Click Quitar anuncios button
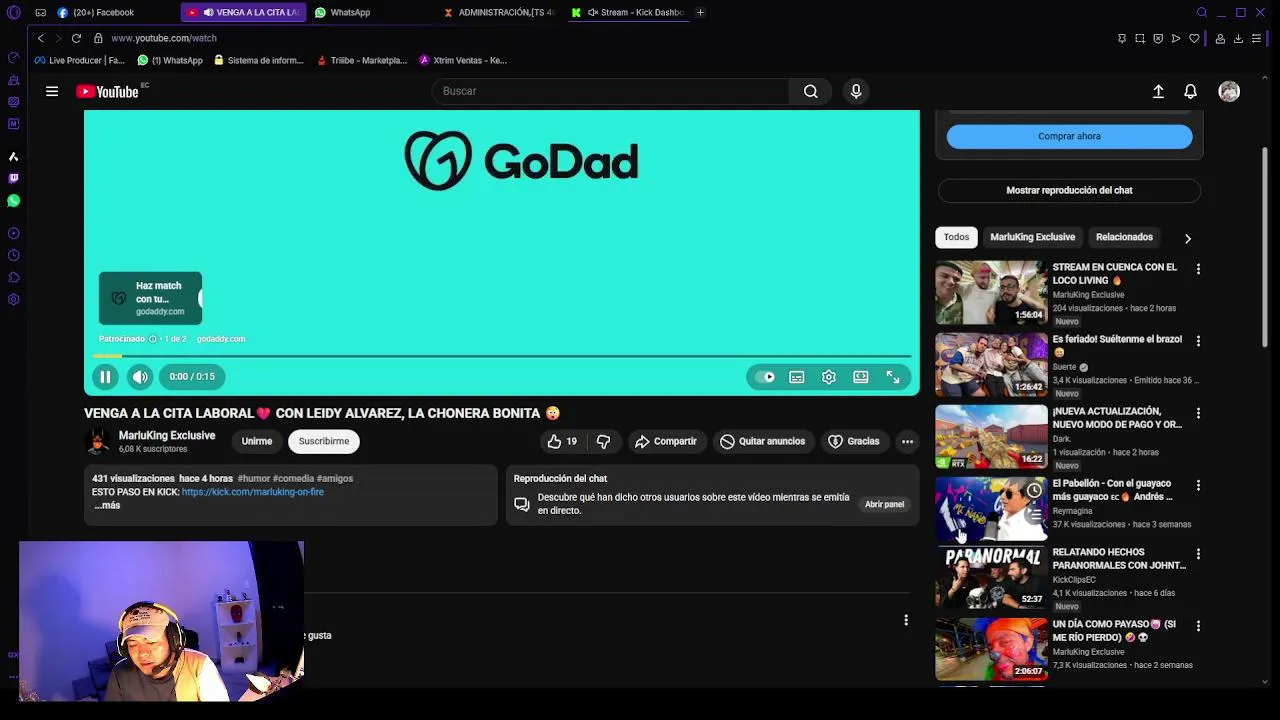 coord(763,441)
